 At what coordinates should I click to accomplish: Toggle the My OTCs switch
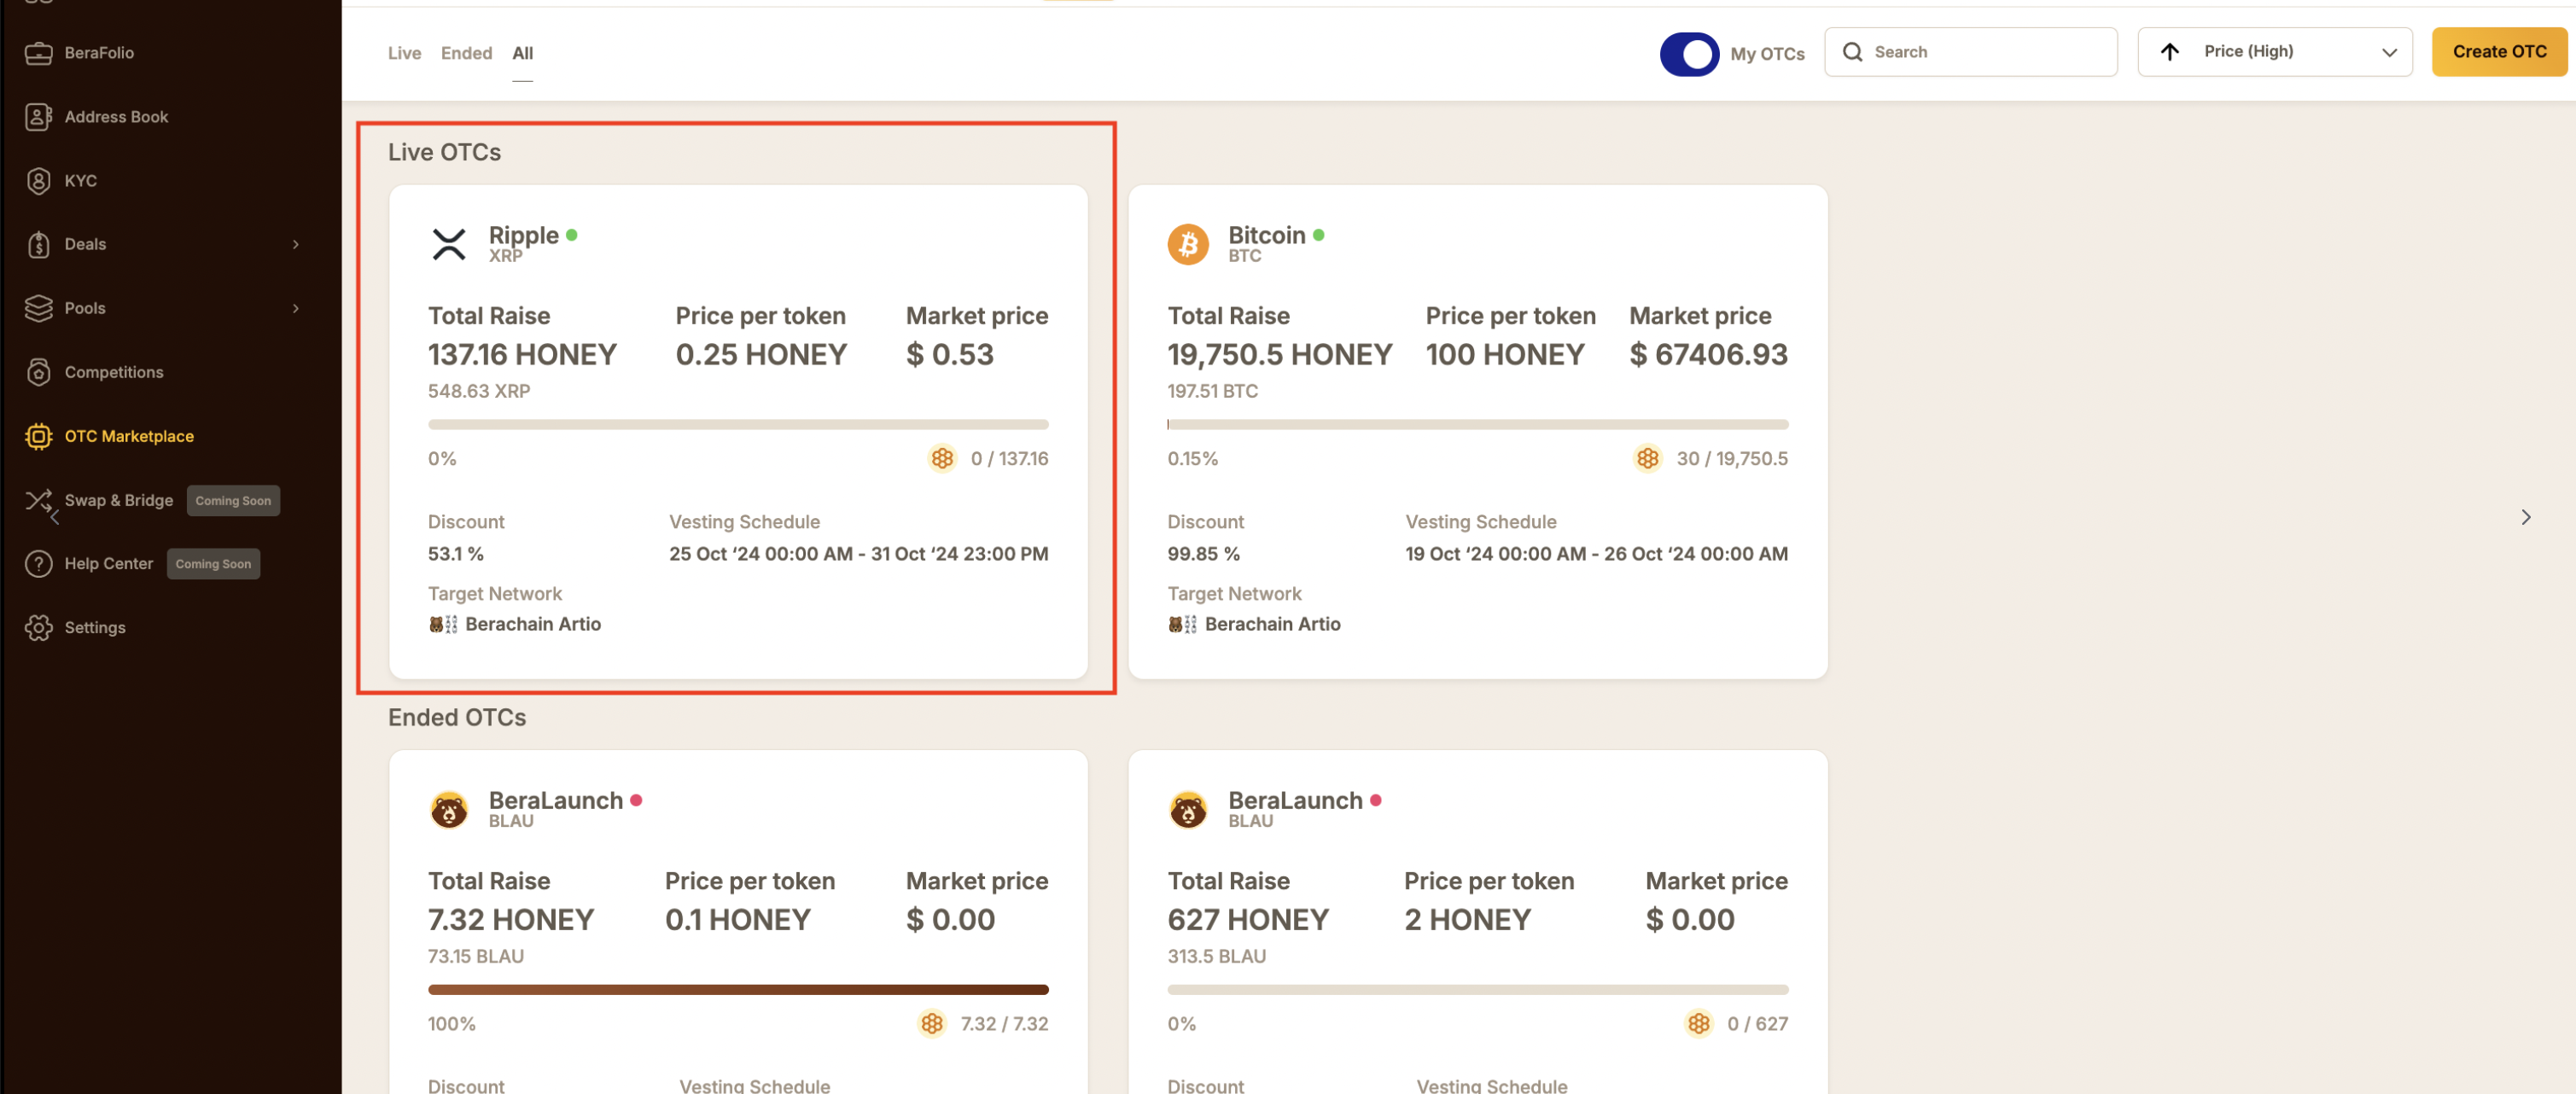[x=1689, y=54]
